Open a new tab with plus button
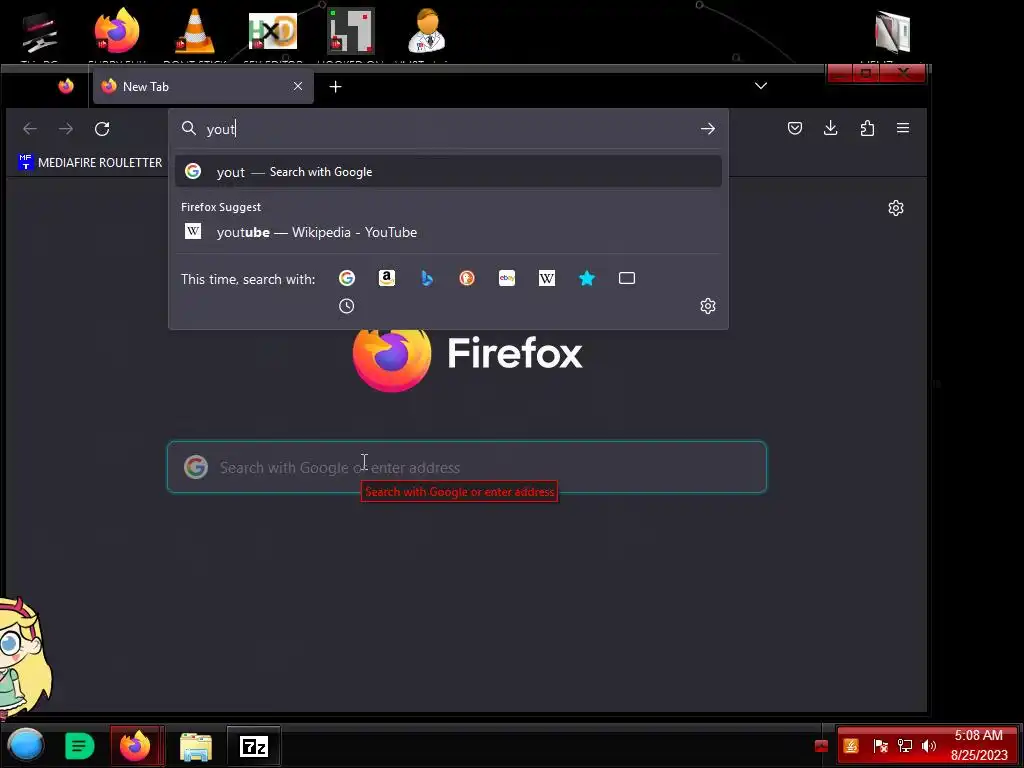1024x768 pixels. 336,86
